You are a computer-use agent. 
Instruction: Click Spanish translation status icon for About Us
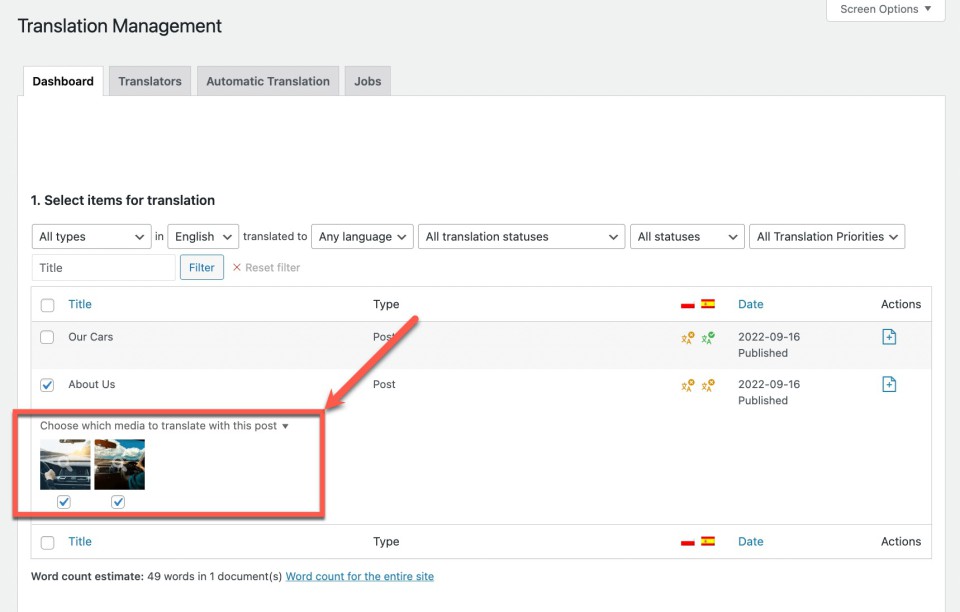click(708, 385)
